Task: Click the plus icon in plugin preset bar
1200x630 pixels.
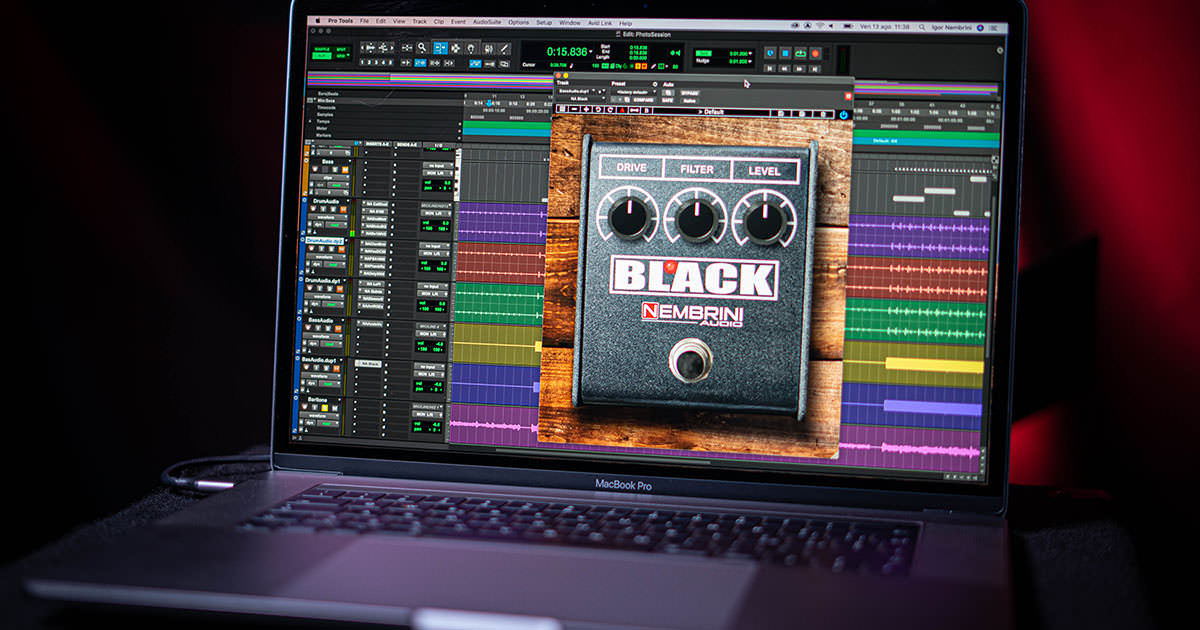Action: point(587,110)
